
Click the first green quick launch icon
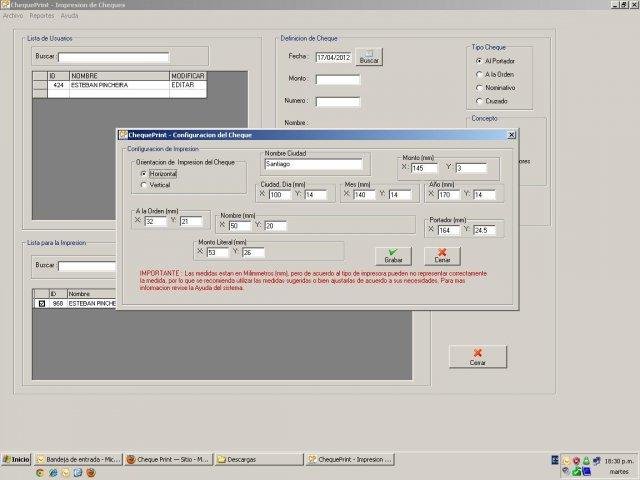point(40,473)
